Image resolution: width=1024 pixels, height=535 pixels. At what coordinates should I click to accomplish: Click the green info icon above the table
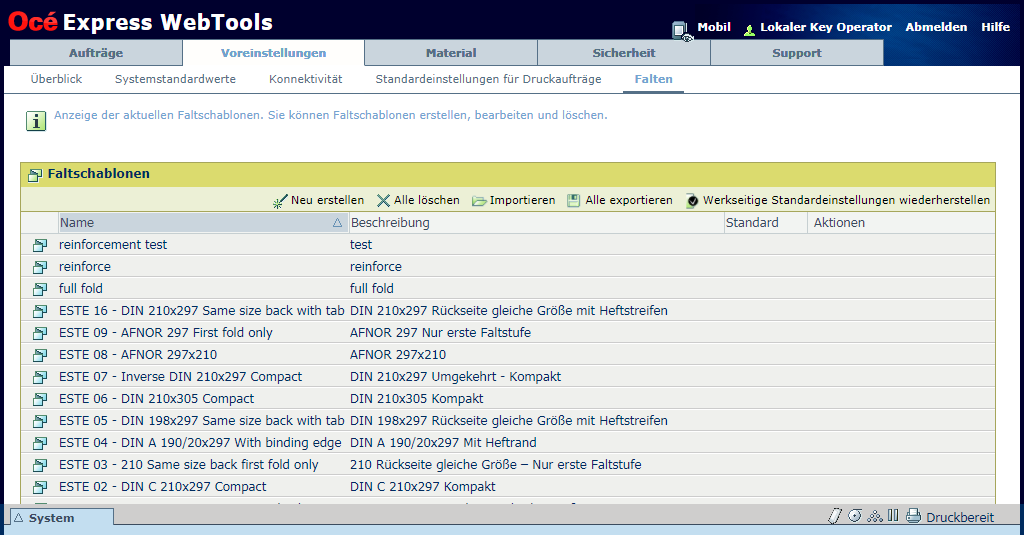tap(36, 121)
